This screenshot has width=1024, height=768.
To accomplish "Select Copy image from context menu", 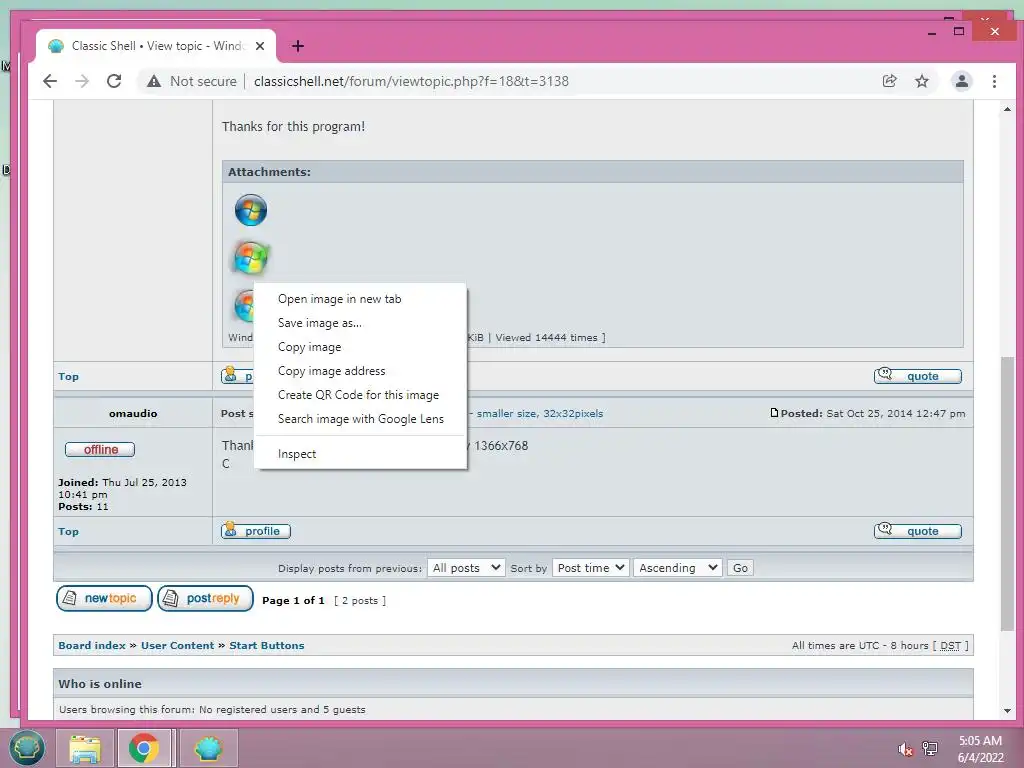I will point(310,347).
